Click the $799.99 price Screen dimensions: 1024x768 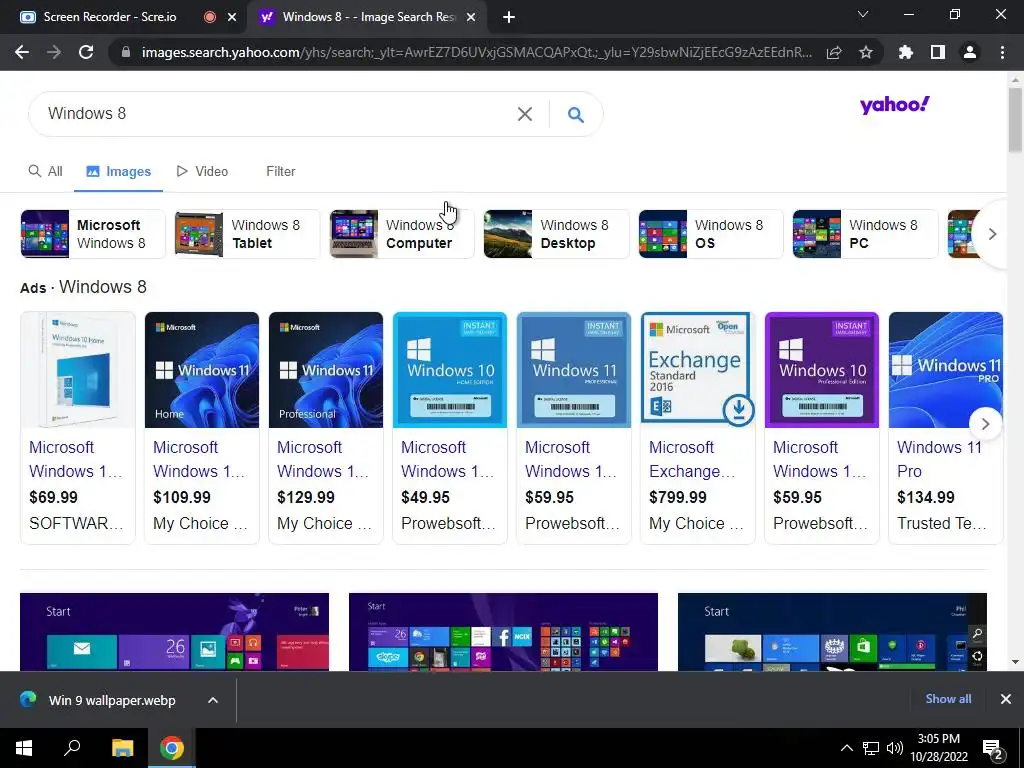(x=678, y=497)
